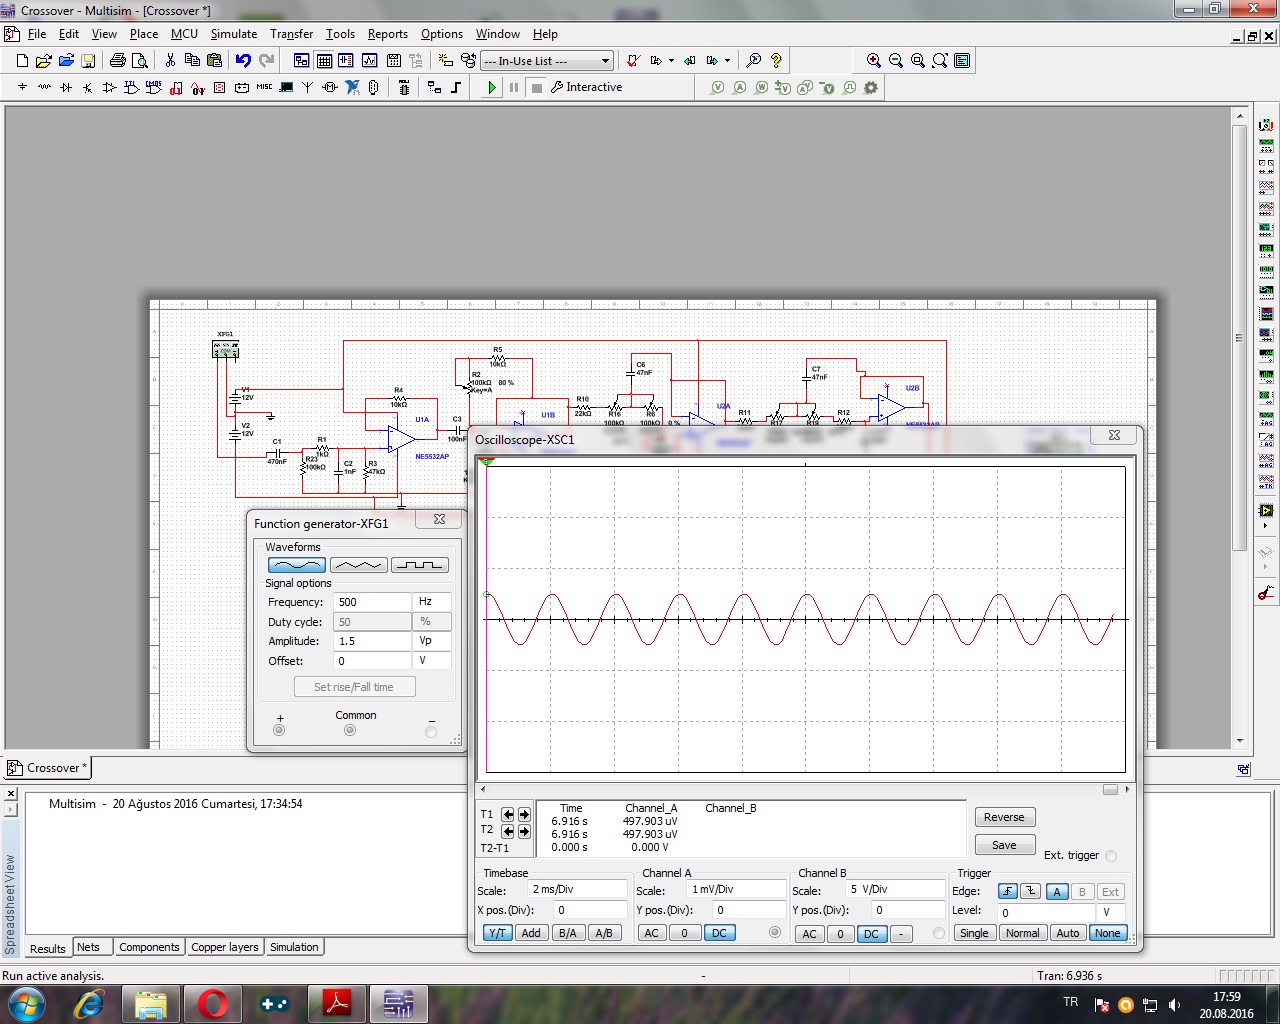Open the amplitude unit Vp dropdown
The image size is (1280, 1024).
pyautogui.click(x=432, y=641)
